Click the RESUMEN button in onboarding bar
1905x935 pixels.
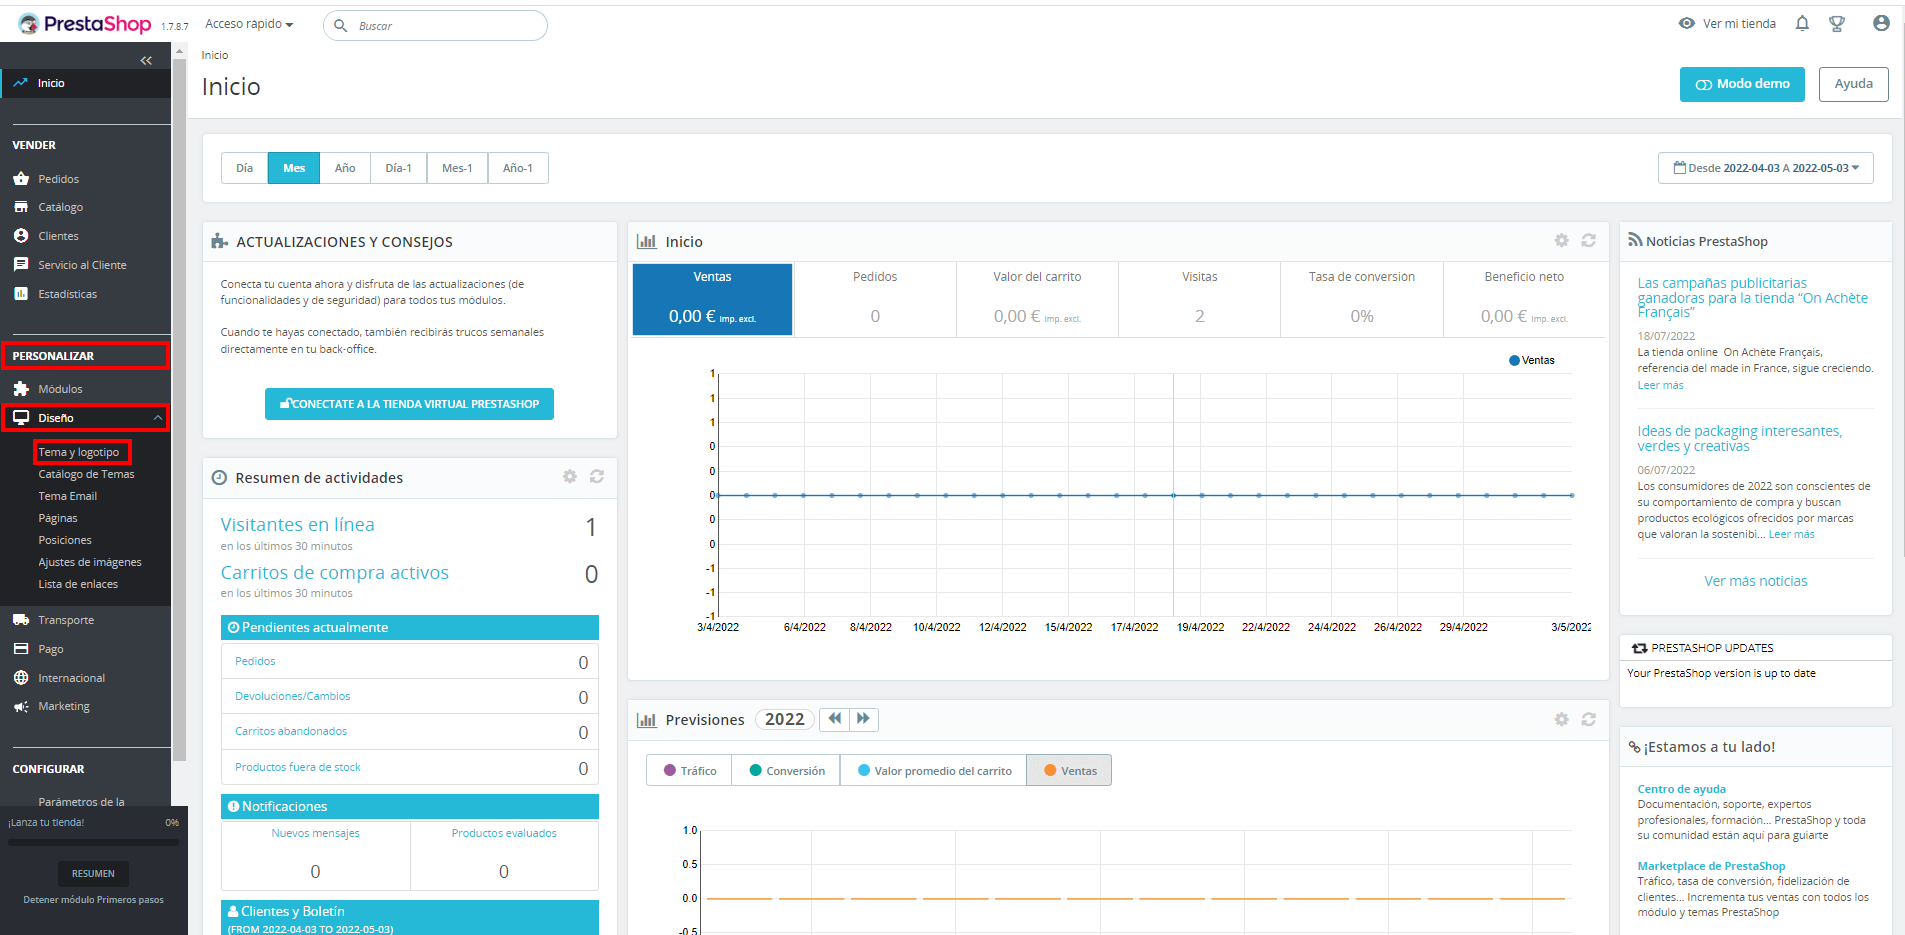[93, 873]
